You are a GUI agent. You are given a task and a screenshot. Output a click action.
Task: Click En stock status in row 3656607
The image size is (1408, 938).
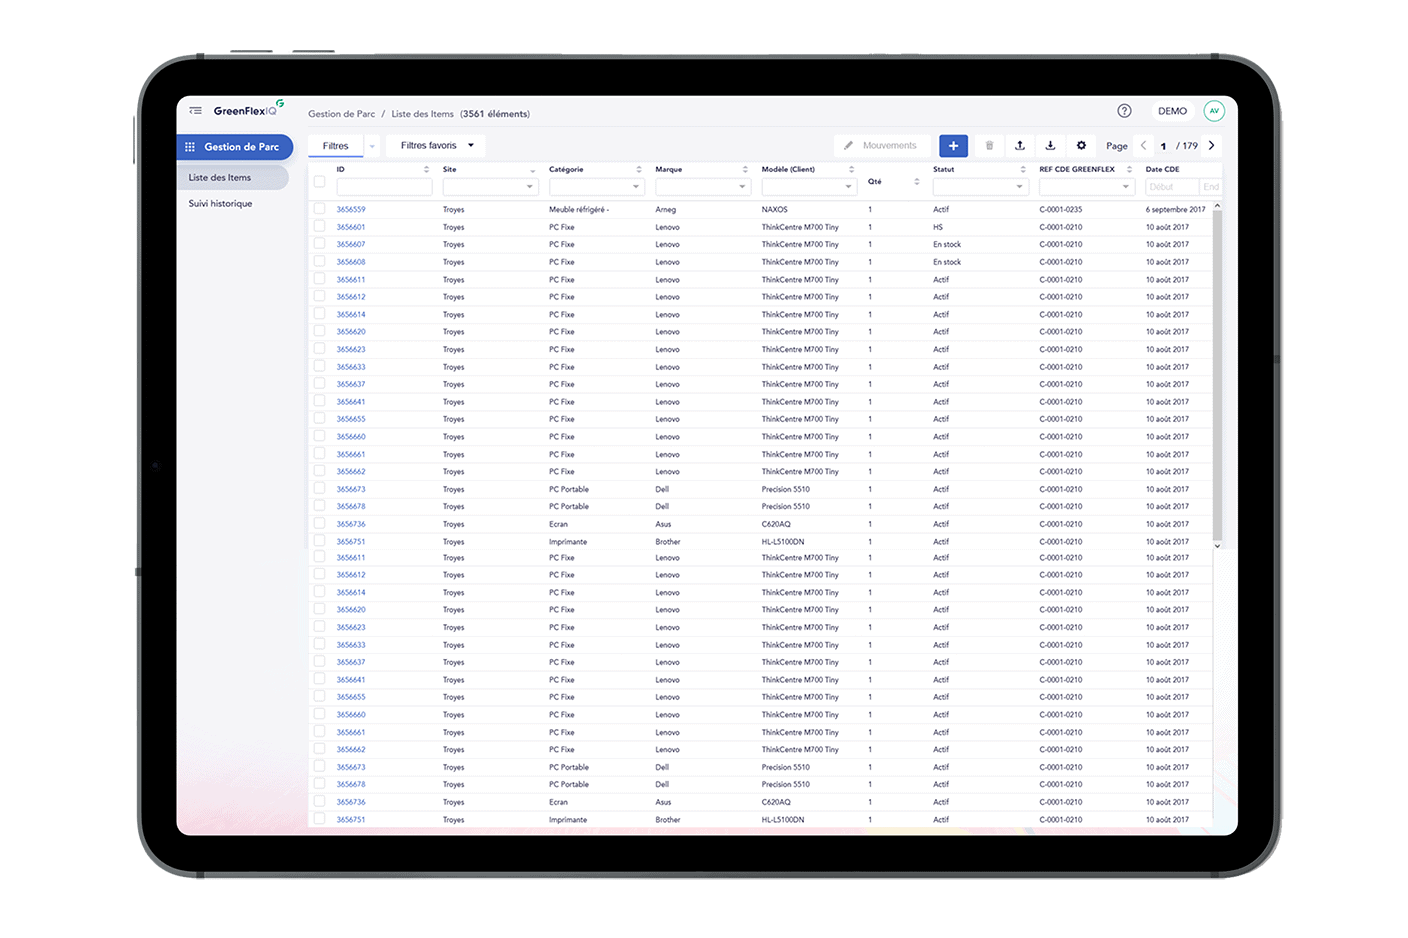[x=947, y=244]
